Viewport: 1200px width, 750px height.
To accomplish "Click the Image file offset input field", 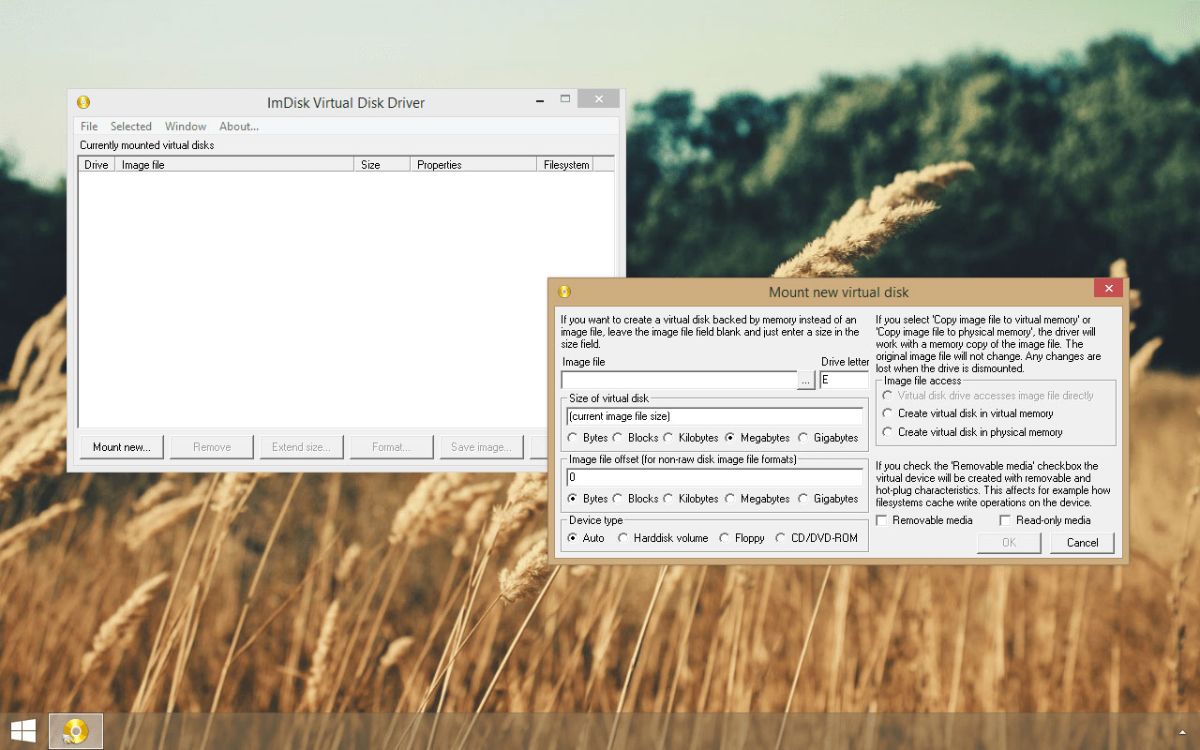I will click(x=714, y=477).
